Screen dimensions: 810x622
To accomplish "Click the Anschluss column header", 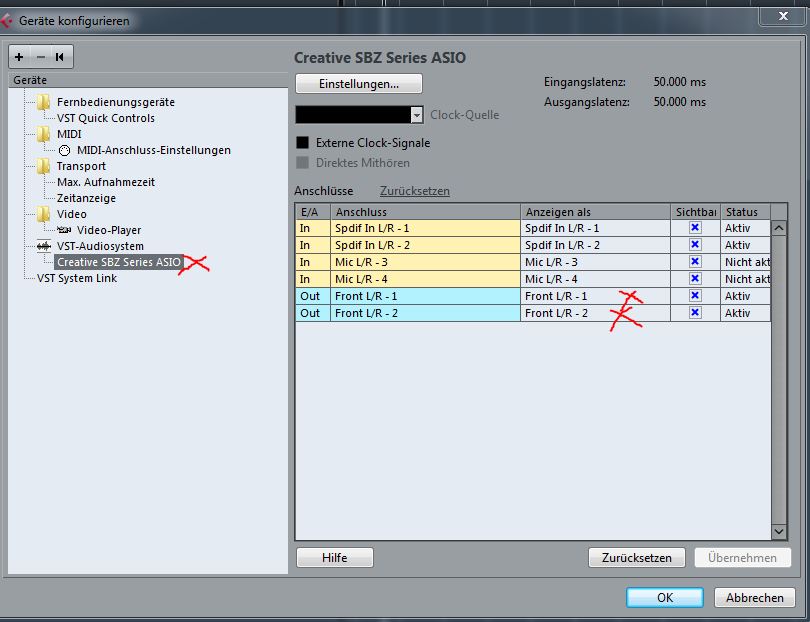I will click(425, 212).
